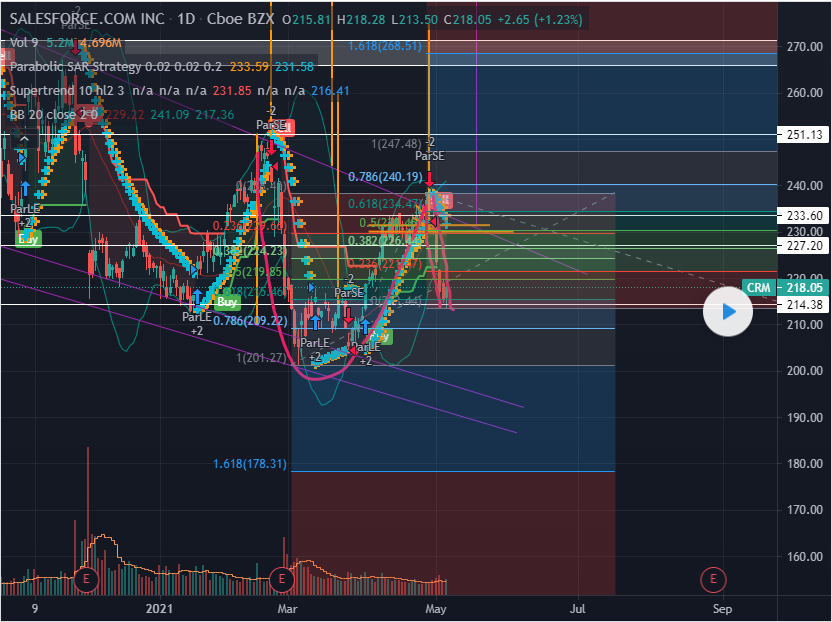This screenshot has height=622, width=832.
Task: Select the 0.786(209.22) Fibonacci label
Action: 250,321
